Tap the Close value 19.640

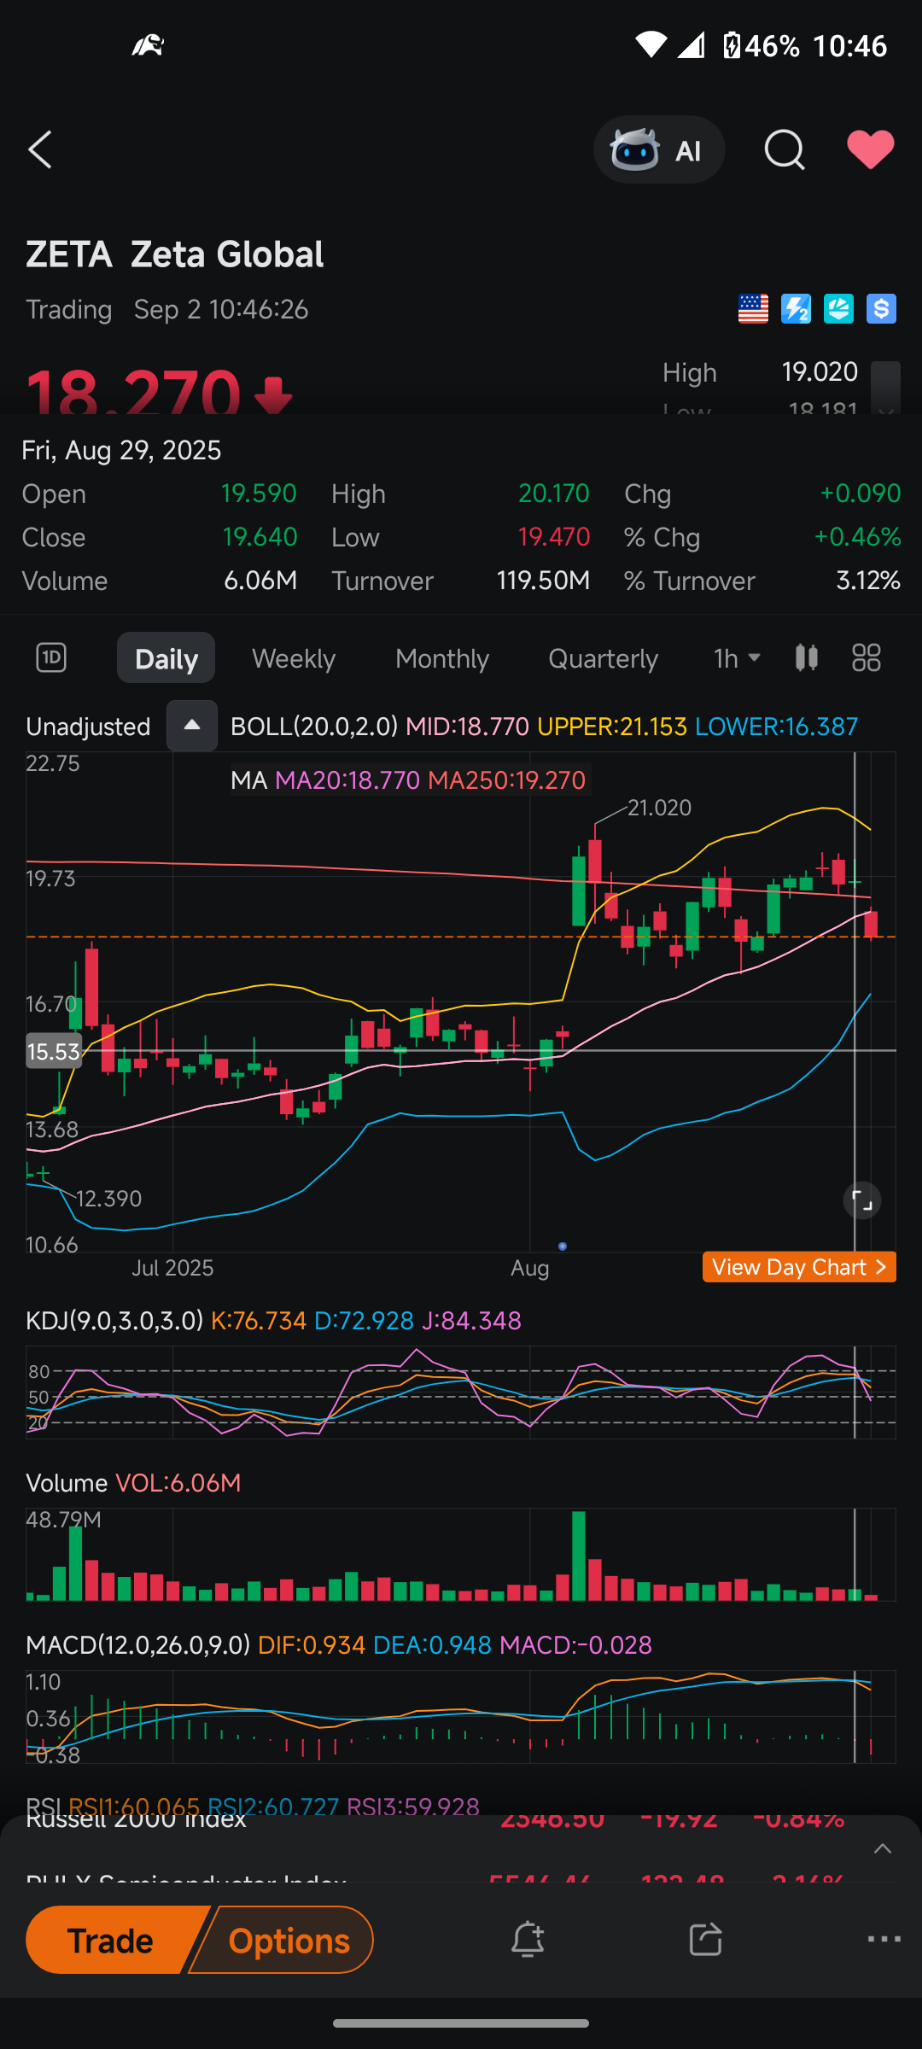click(x=260, y=537)
